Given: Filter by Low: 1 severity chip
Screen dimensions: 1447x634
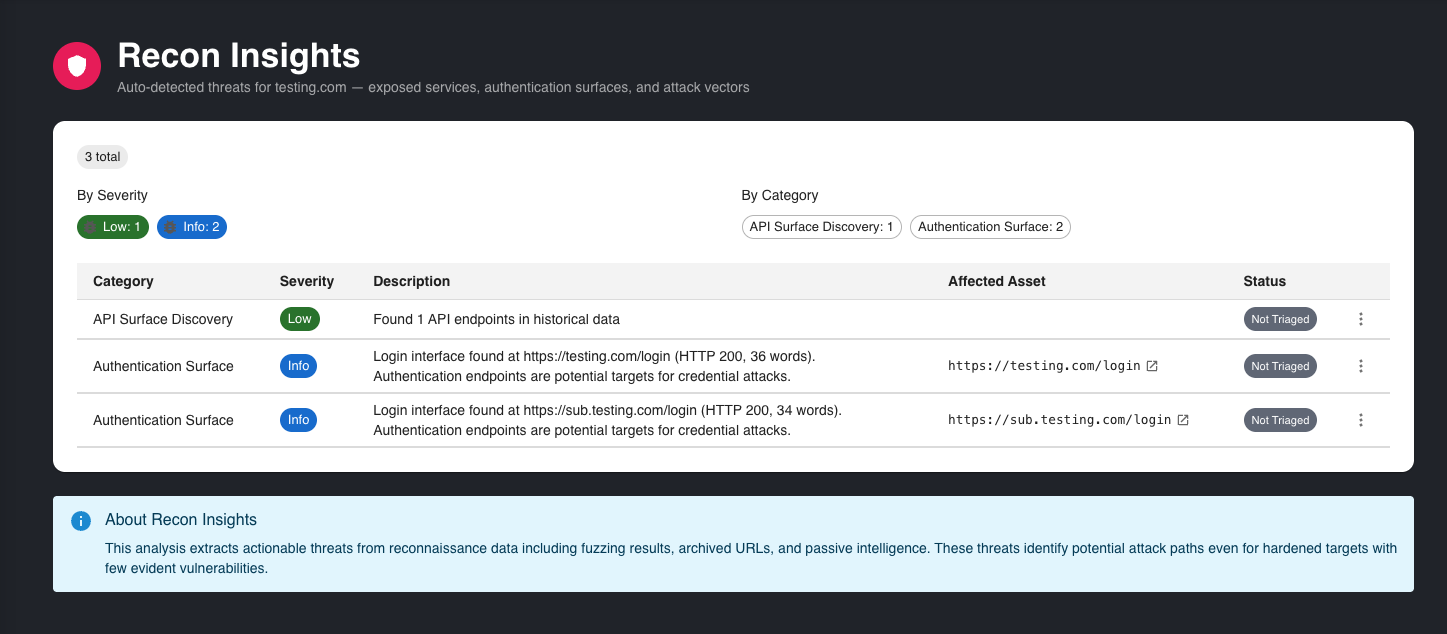Looking at the screenshot, I should (x=113, y=227).
